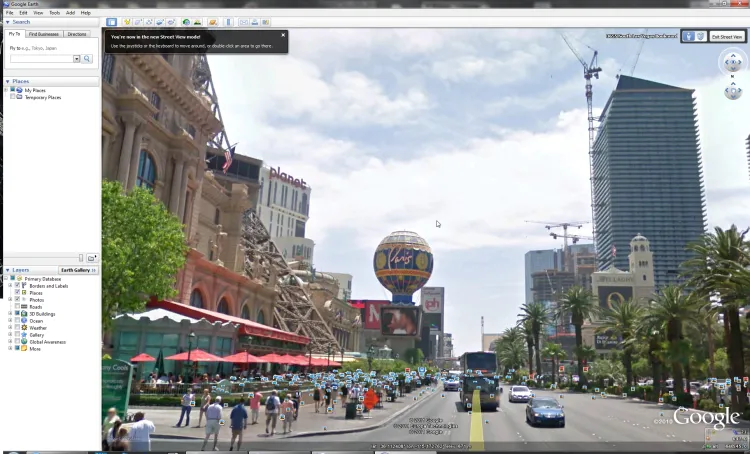Image resolution: width=750 pixels, height=454 pixels.
Task: Click the Exit Street View button
Action: pos(727,36)
